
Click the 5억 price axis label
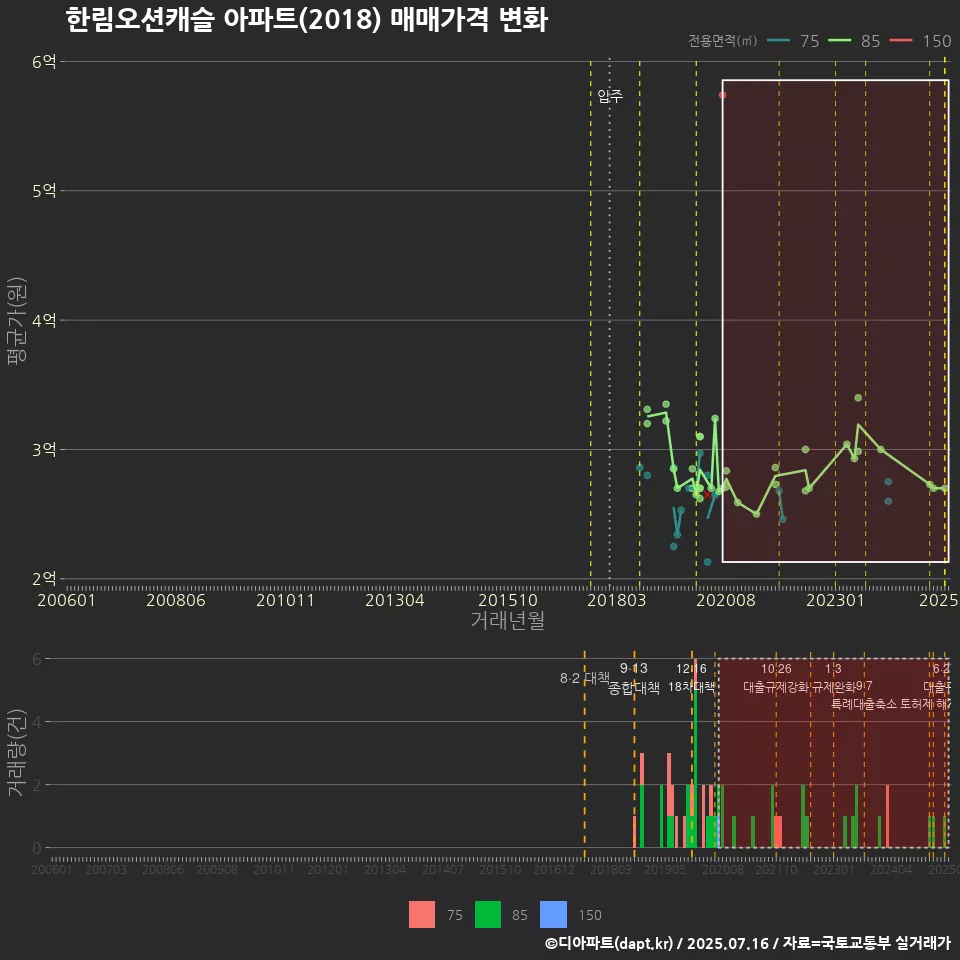pyautogui.click(x=44, y=190)
